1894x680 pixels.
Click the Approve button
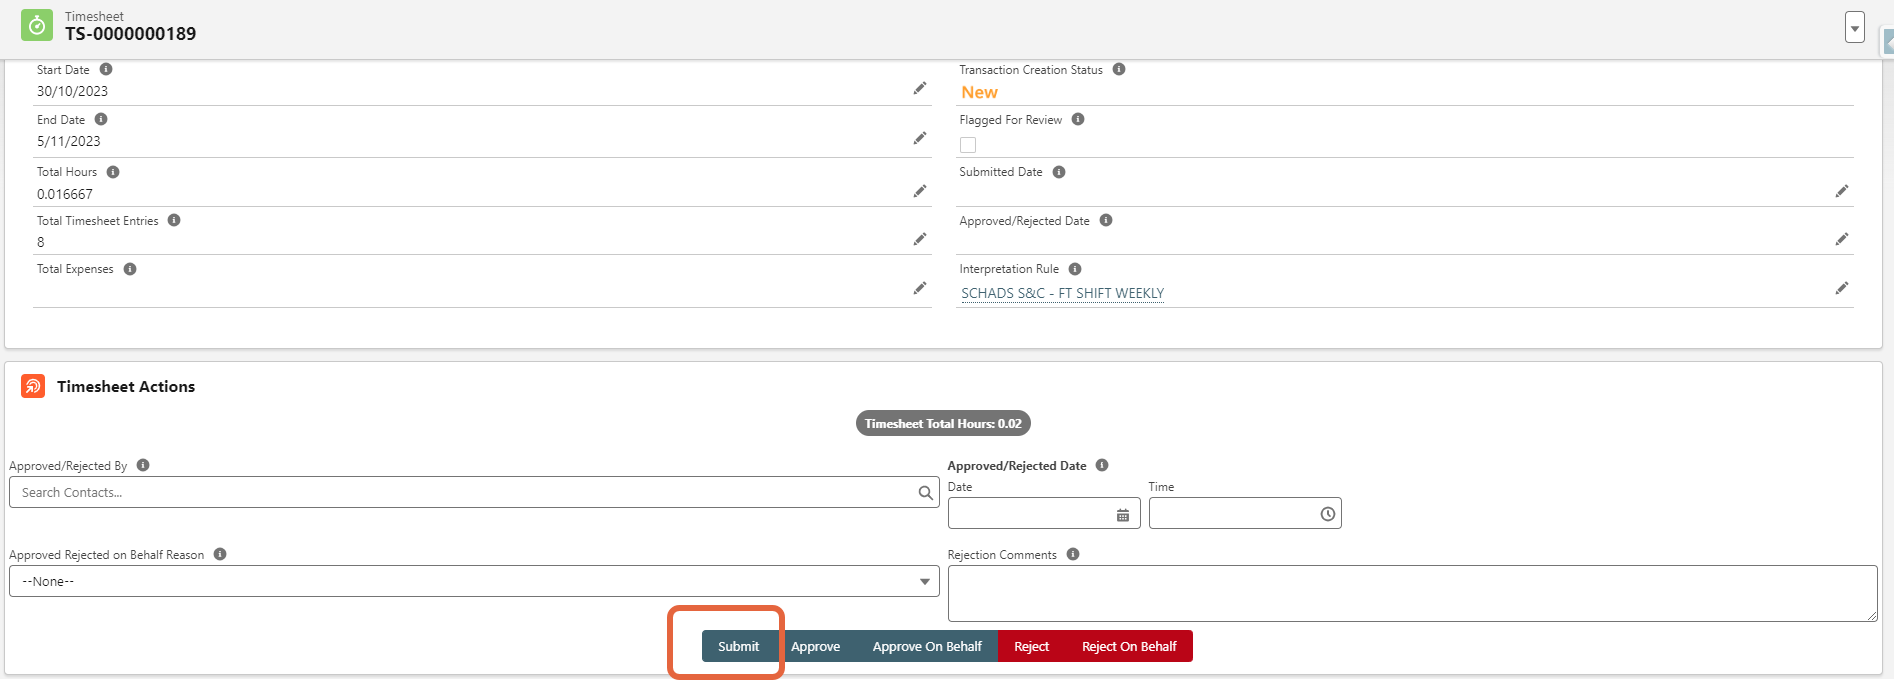click(815, 647)
